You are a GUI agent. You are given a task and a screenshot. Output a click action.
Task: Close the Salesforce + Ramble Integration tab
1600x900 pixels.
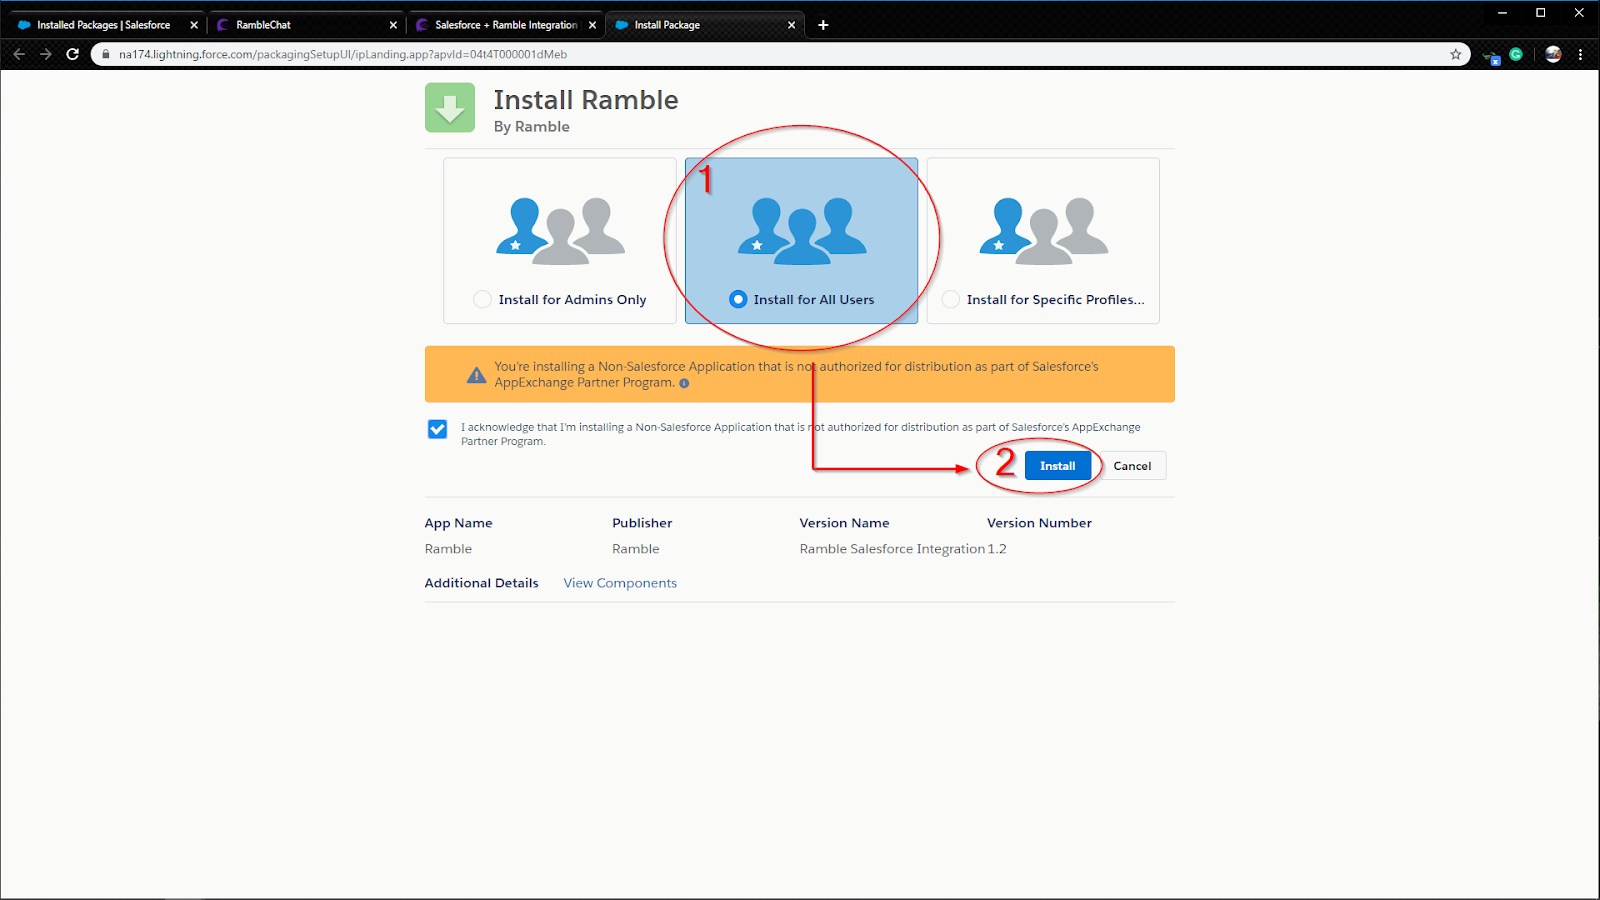click(592, 25)
